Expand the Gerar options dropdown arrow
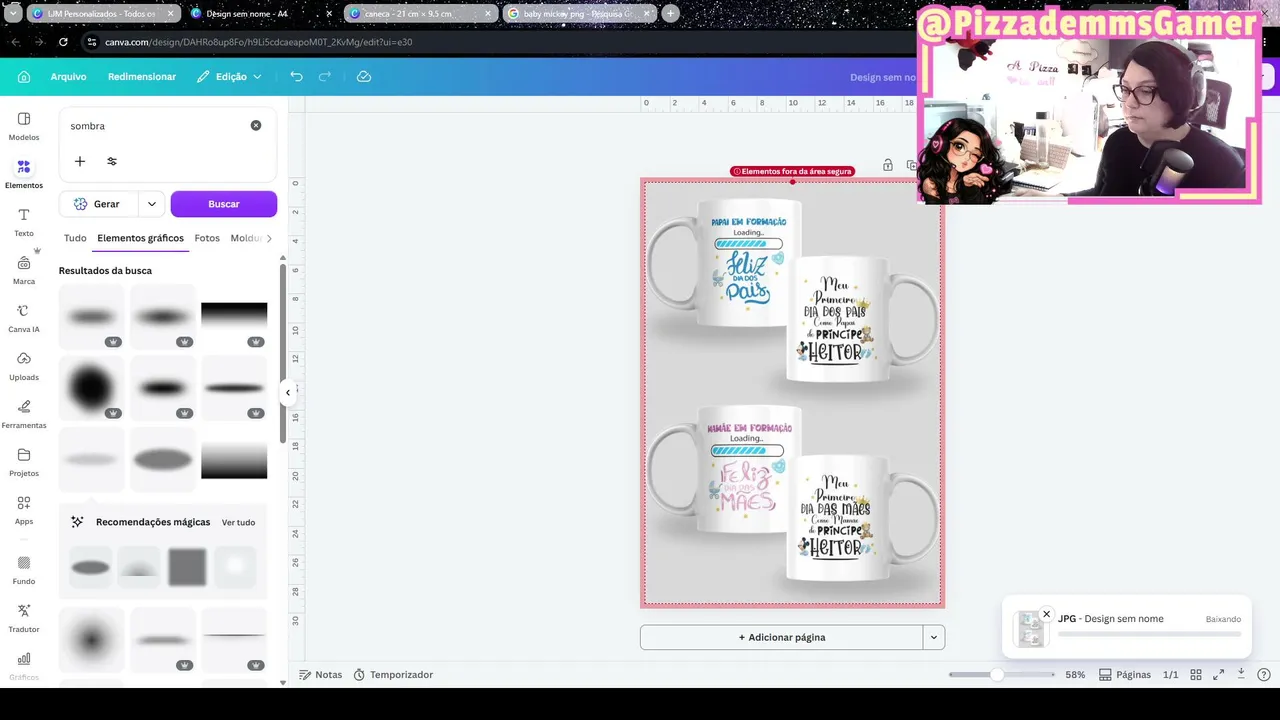 (x=152, y=204)
